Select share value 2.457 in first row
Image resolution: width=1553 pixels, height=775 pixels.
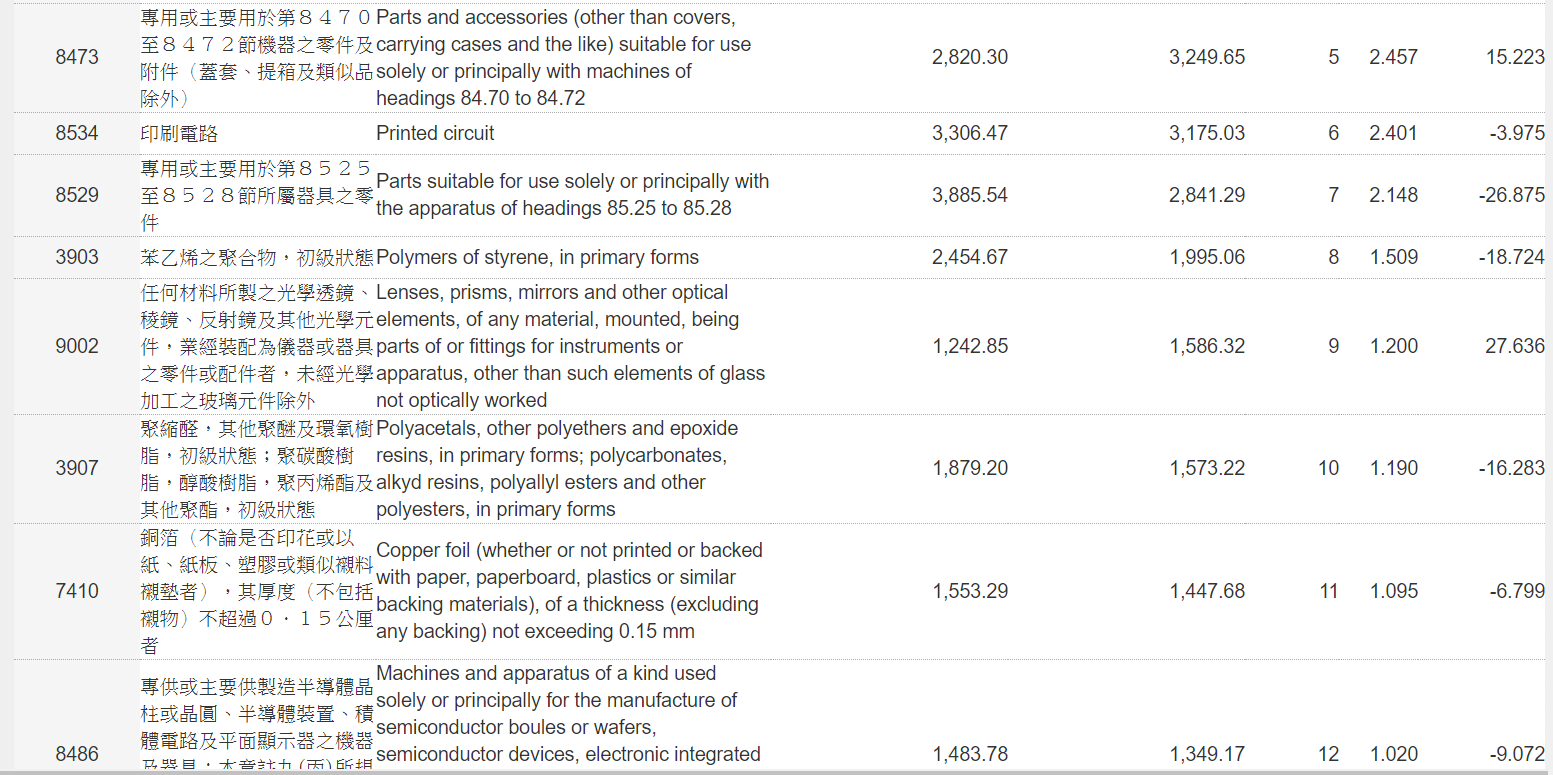[1393, 57]
